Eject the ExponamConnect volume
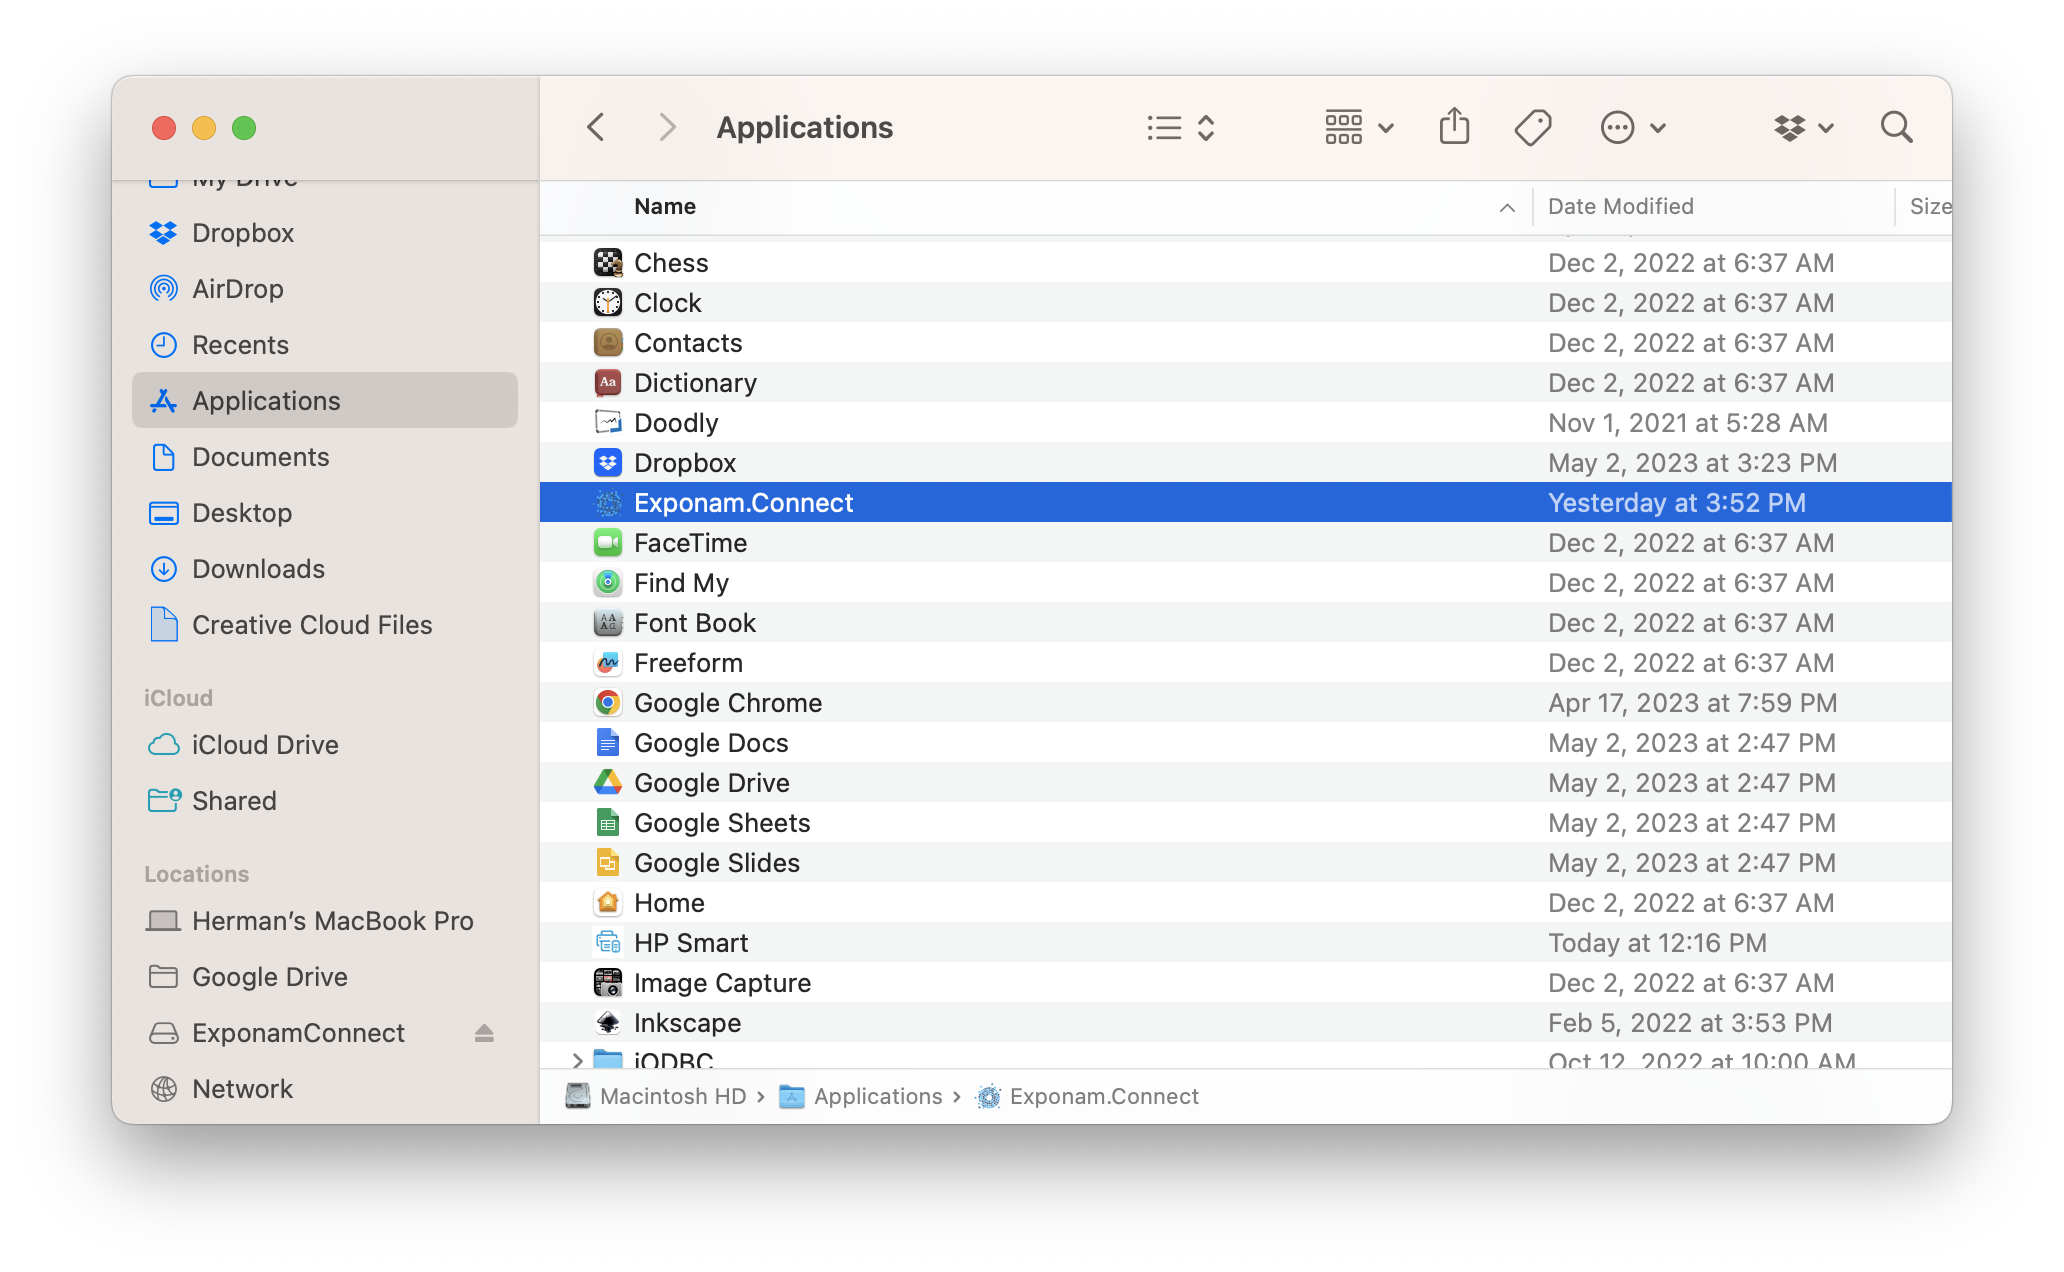The image size is (2064, 1272). pyautogui.click(x=484, y=1033)
